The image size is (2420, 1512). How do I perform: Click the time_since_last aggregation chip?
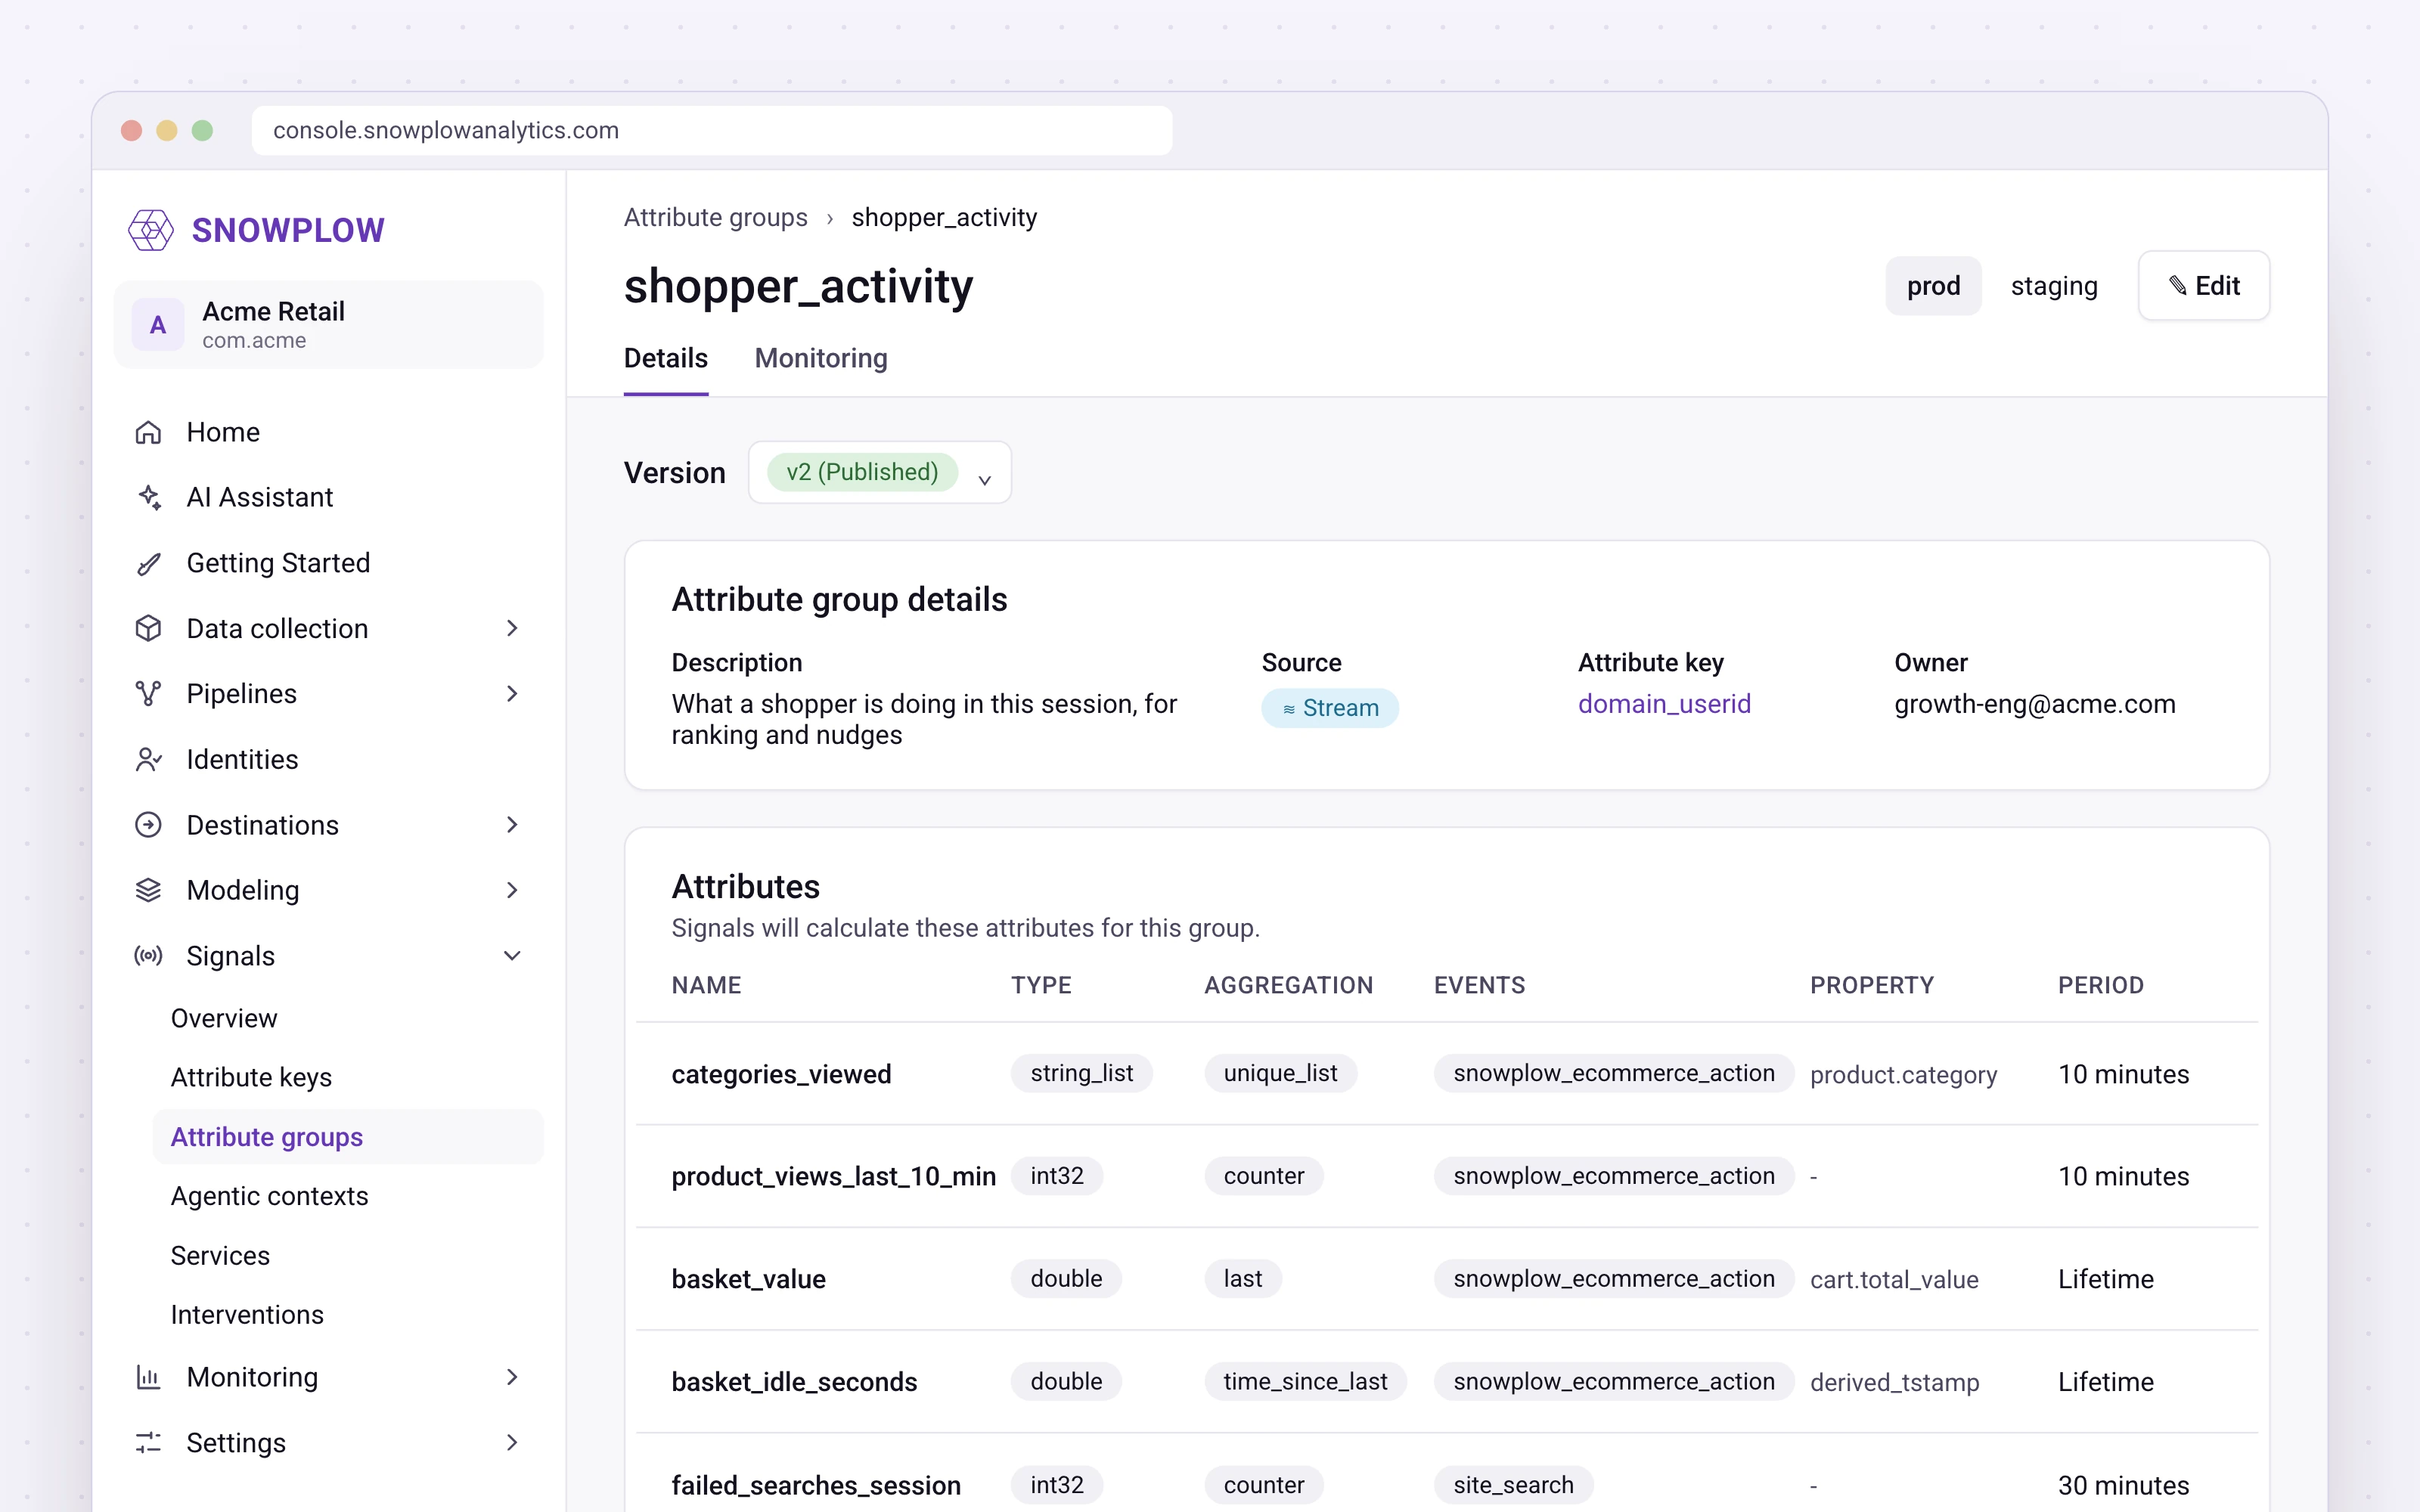tap(1305, 1381)
